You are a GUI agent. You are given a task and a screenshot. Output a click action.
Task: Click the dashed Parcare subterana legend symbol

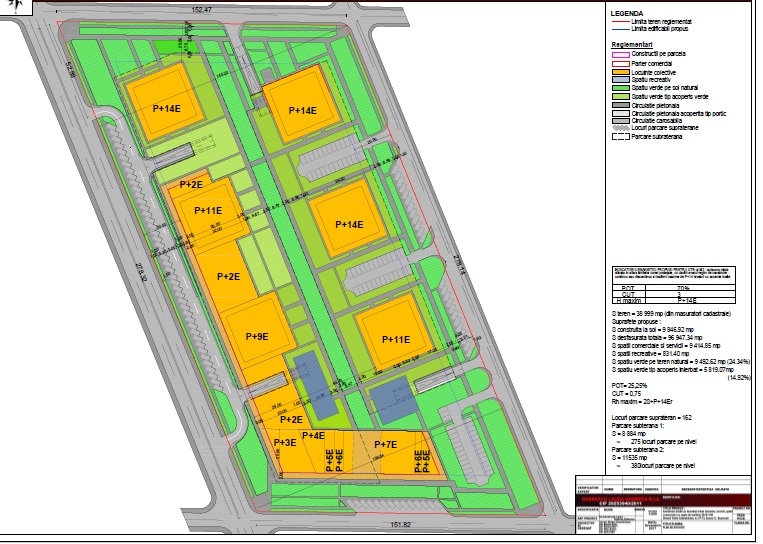tap(619, 137)
